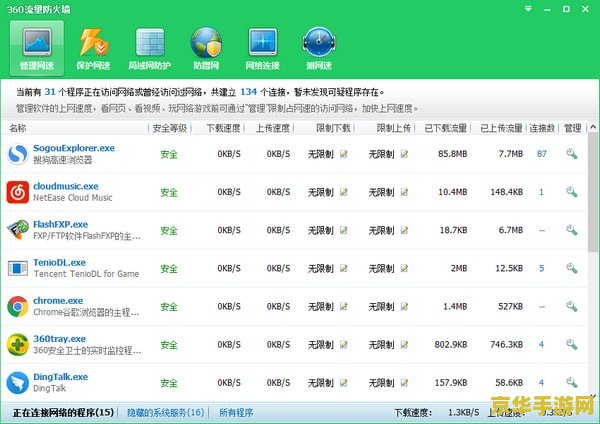Screen dimensions: 600x424
Task: Edit download limit for FlashFXP.exe
Action: coord(344,230)
